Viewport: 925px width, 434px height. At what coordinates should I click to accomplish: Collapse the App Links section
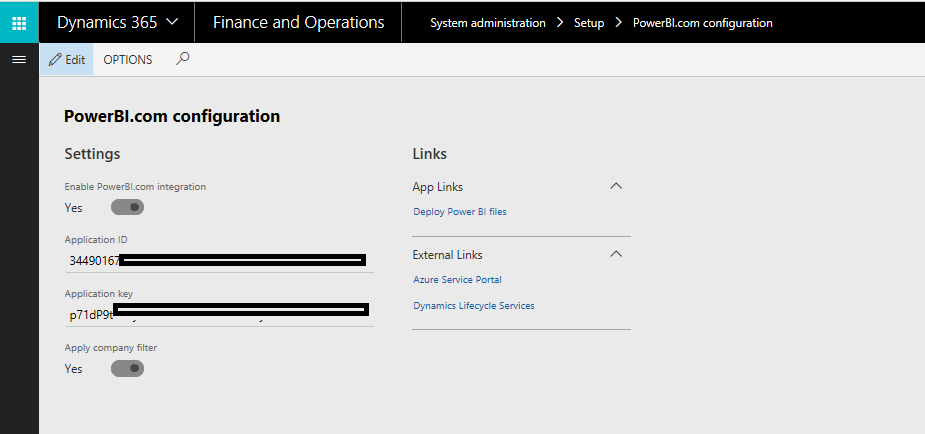616,186
